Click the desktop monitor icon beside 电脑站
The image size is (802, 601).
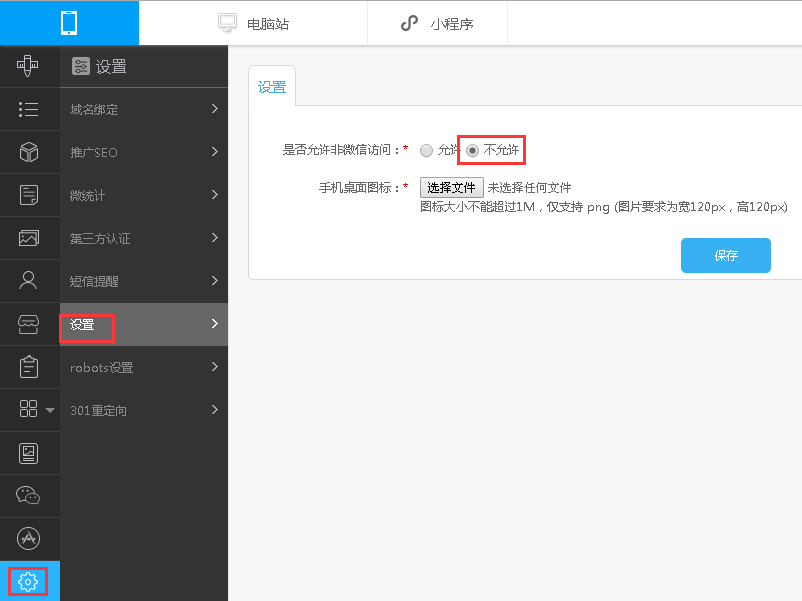pos(227,23)
